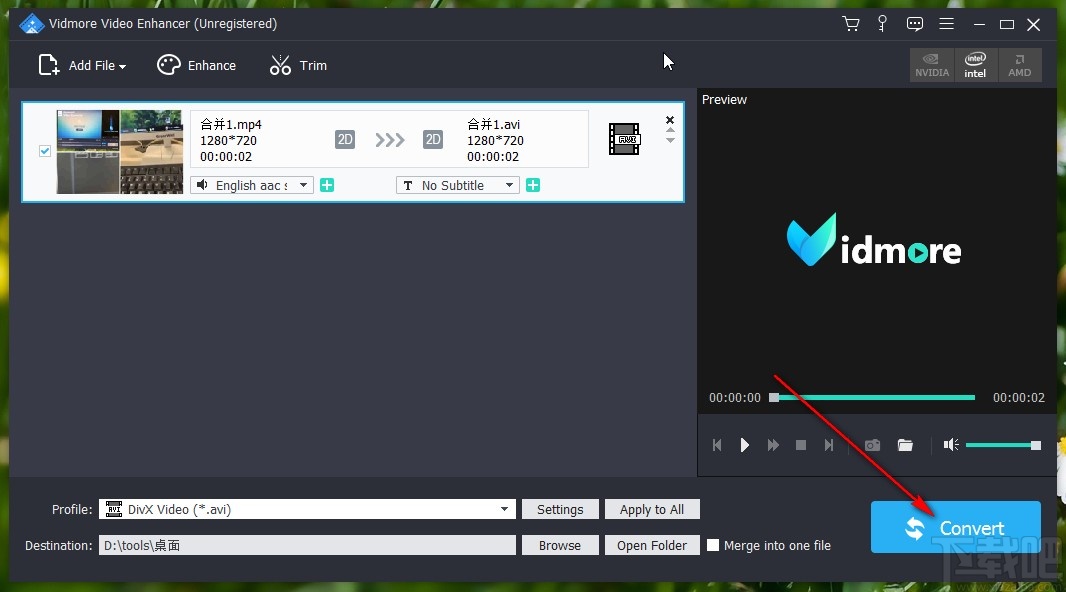Click the source 2D mode icon
1066x592 pixels.
tap(345, 139)
